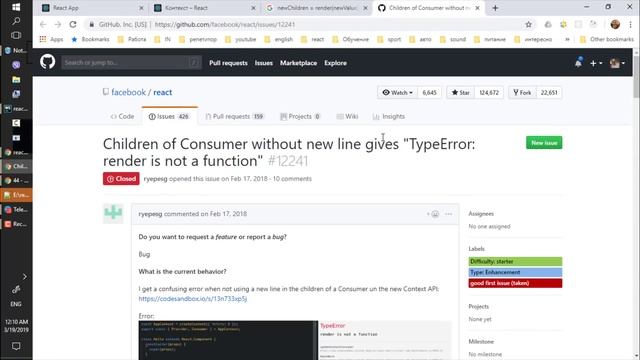Expand the bookmarks overflow chevron
This screenshot has height=360, width=640.
point(567,39)
